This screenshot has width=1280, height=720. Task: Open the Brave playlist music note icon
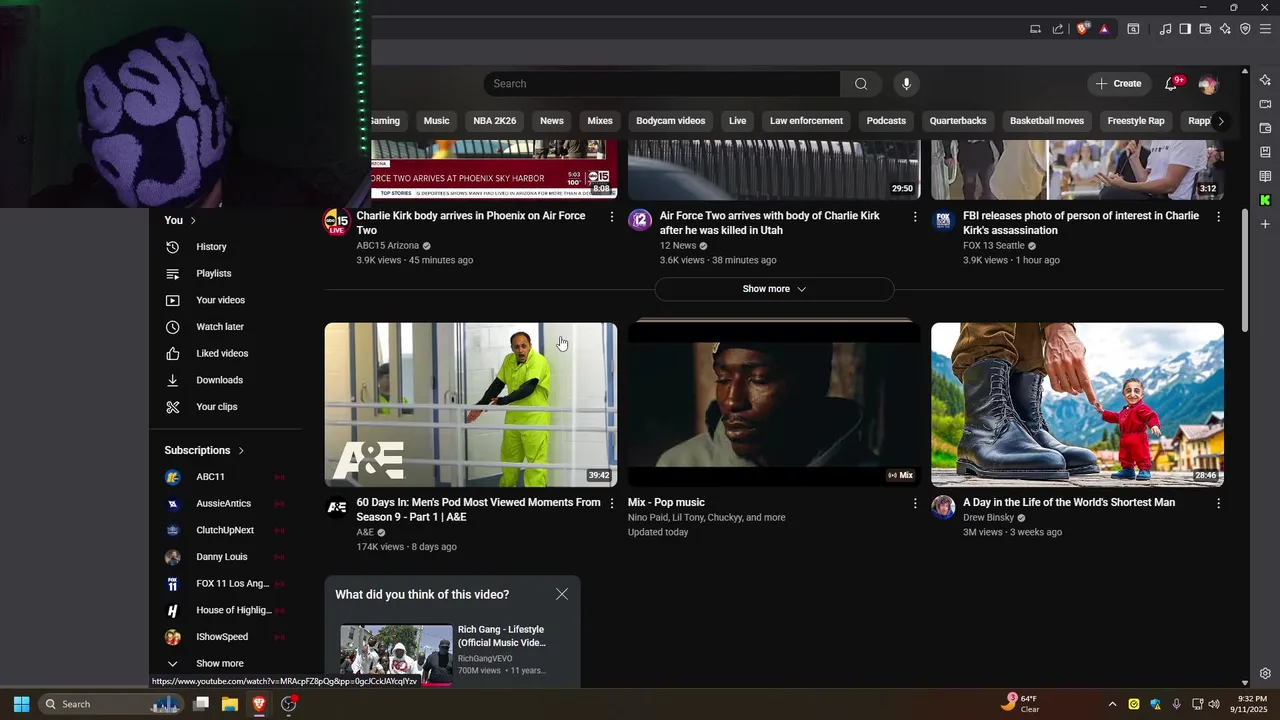1165,29
